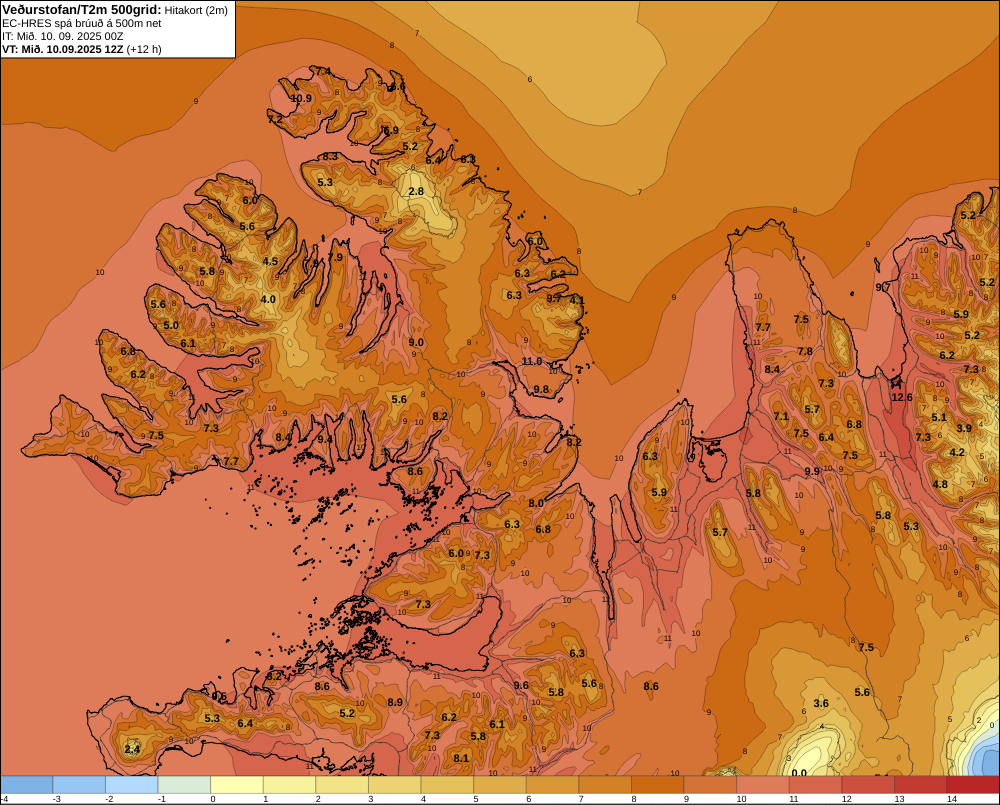Click the 9.6 temperature value on the map
Image resolution: width=1000 pixels, height=805 pixels.
[x=521, y=685]
